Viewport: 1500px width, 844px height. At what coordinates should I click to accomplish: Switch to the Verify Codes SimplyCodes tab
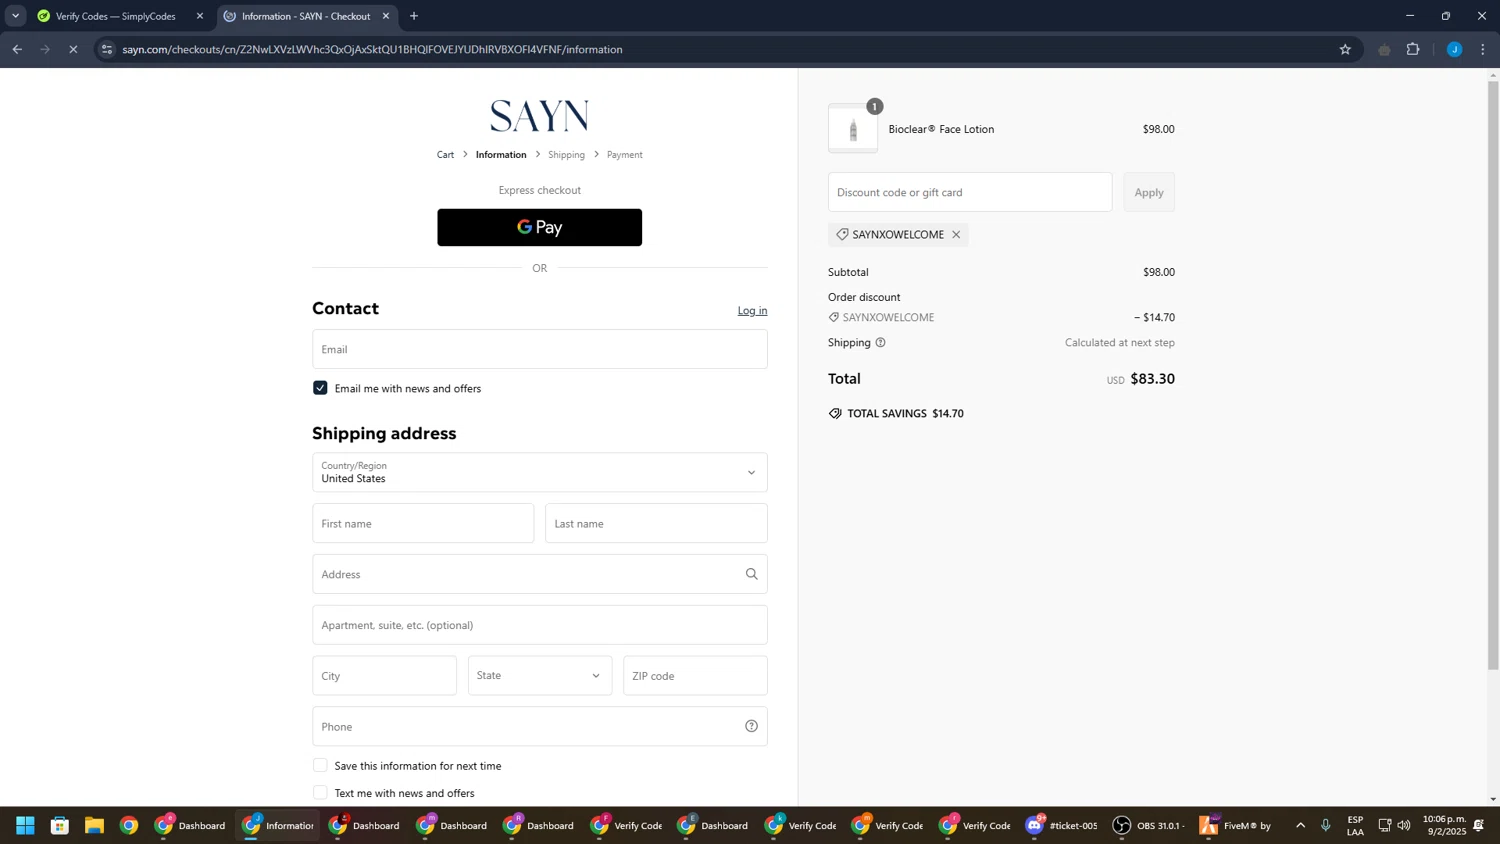click(115, 16)
